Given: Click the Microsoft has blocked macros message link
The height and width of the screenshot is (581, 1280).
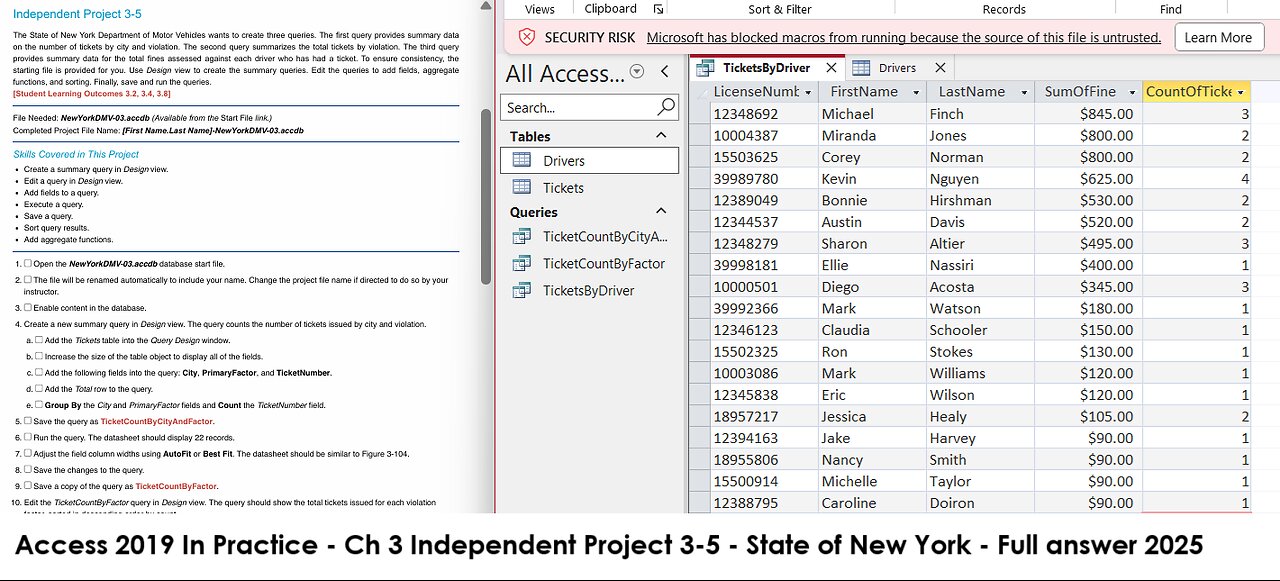Looking at the screenshot, I should click(x=904, y=38).
